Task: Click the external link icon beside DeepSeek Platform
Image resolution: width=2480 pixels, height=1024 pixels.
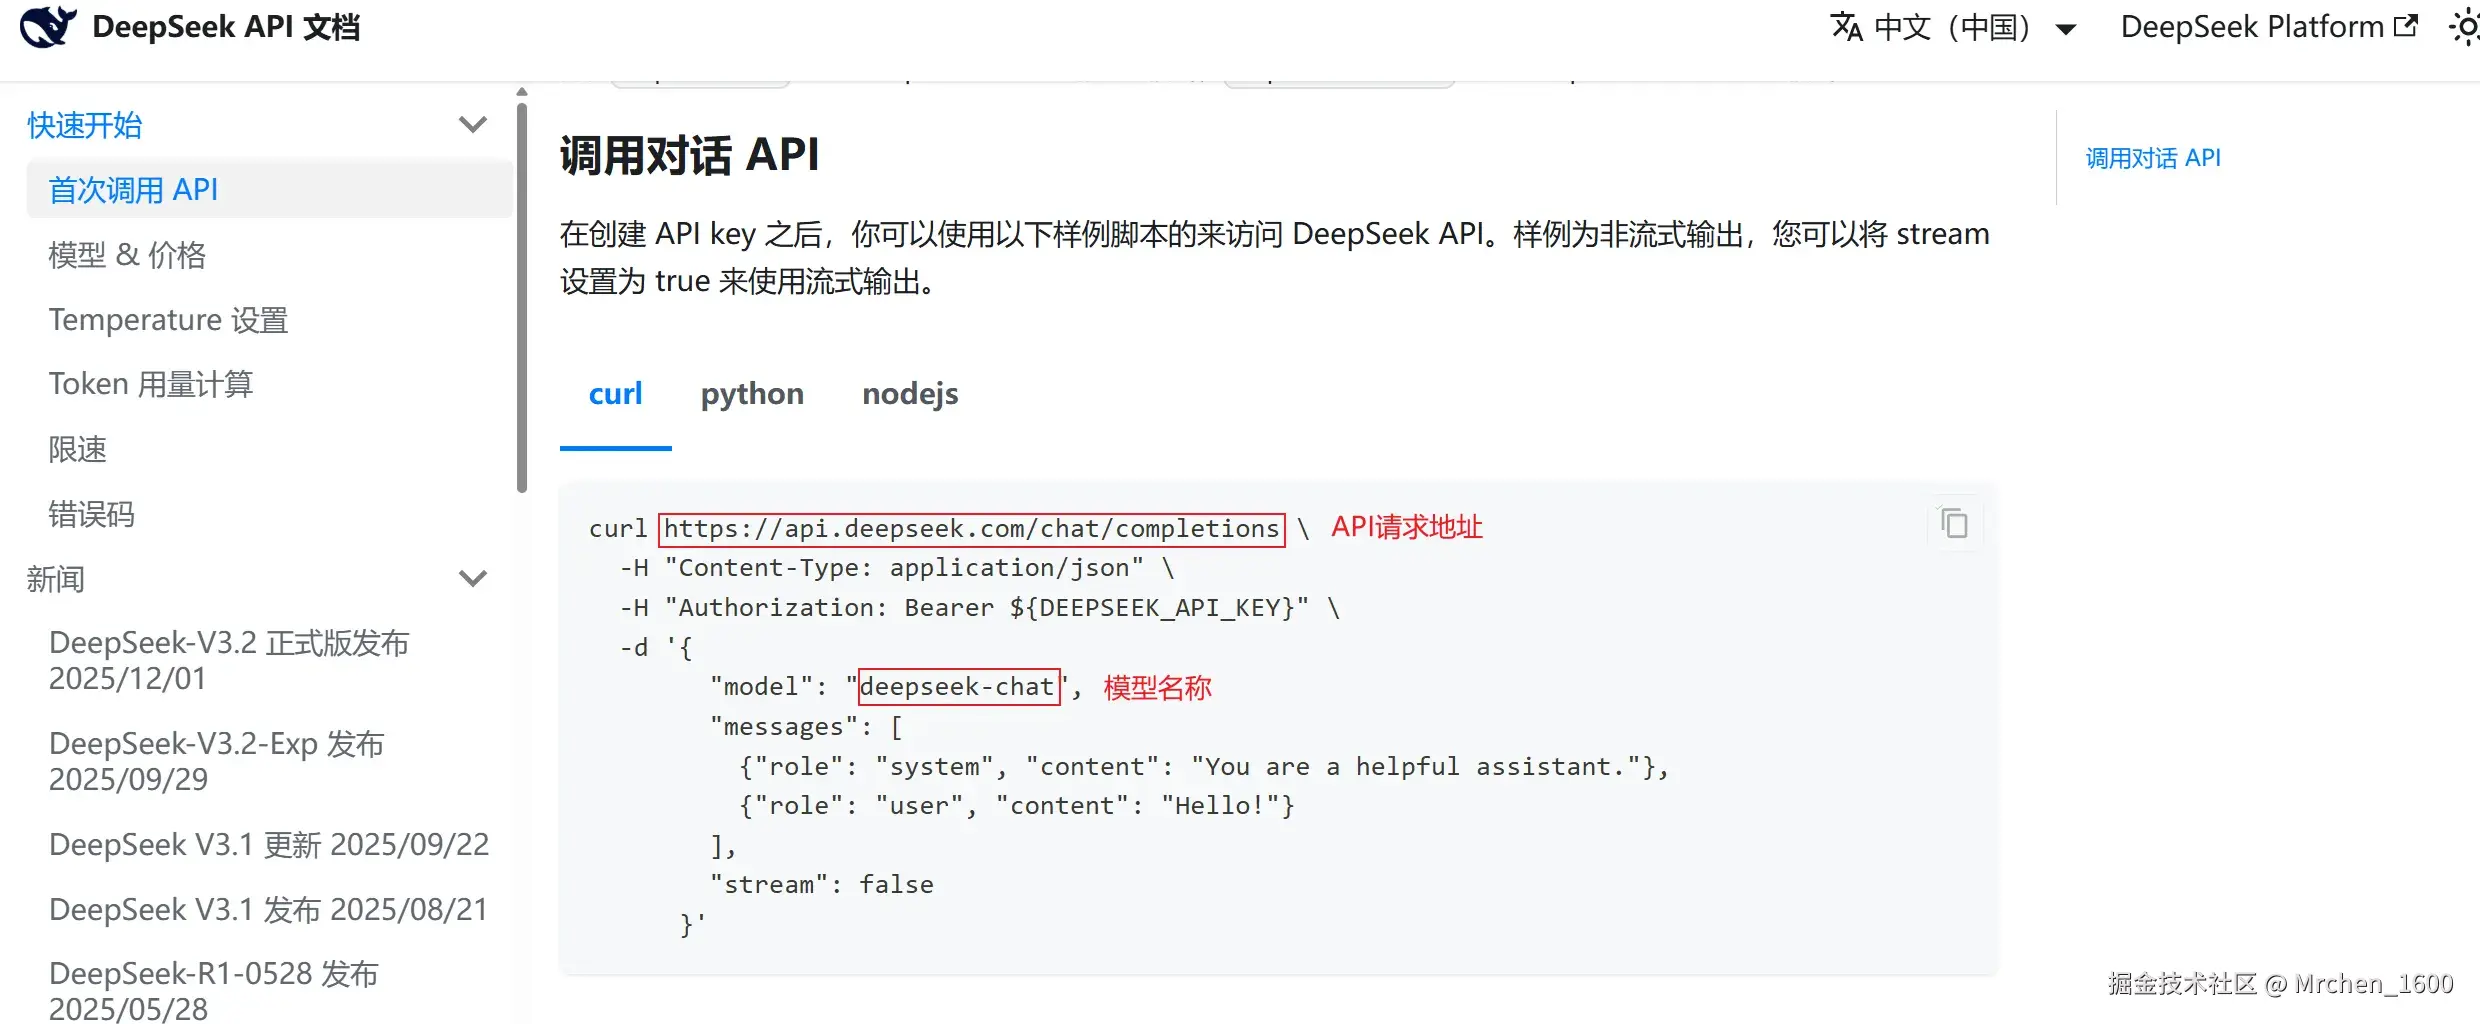Action: tap(2406, 26)
